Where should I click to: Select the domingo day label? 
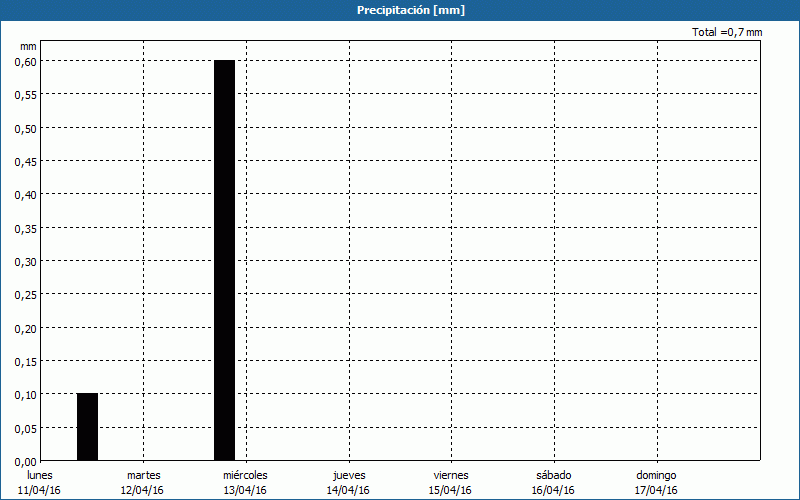point(657,475)
